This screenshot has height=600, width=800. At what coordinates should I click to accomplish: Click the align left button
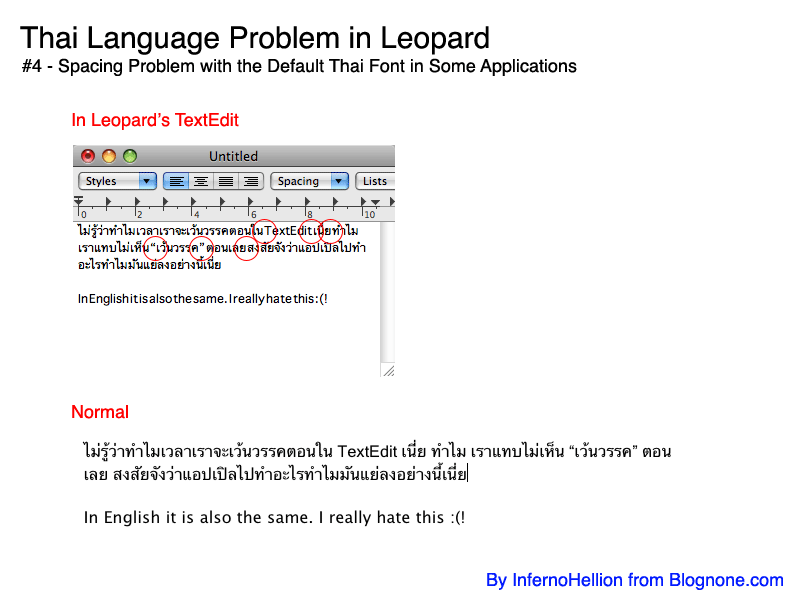point(176,181)
